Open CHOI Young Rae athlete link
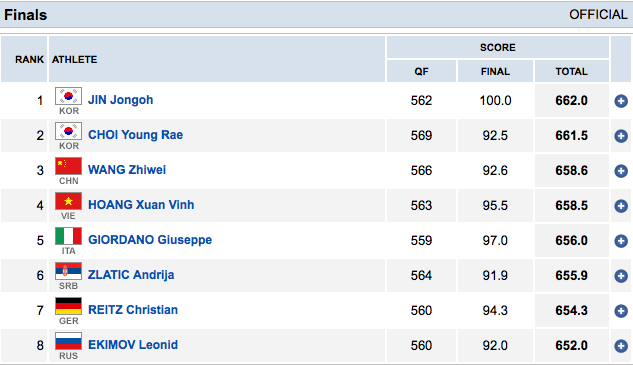 (136, 135)
